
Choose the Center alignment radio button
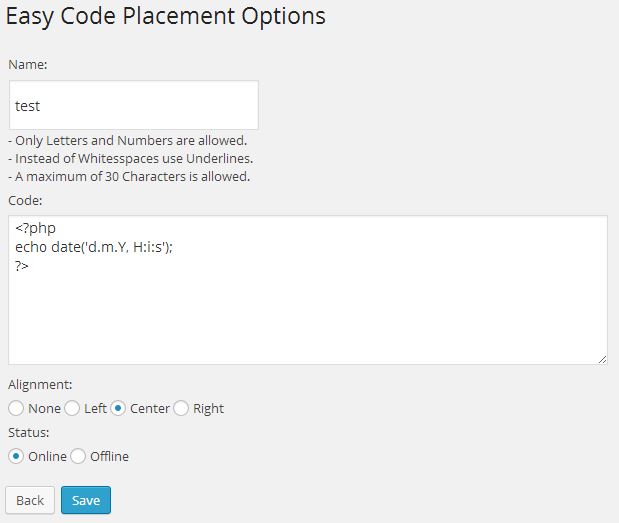118,408
